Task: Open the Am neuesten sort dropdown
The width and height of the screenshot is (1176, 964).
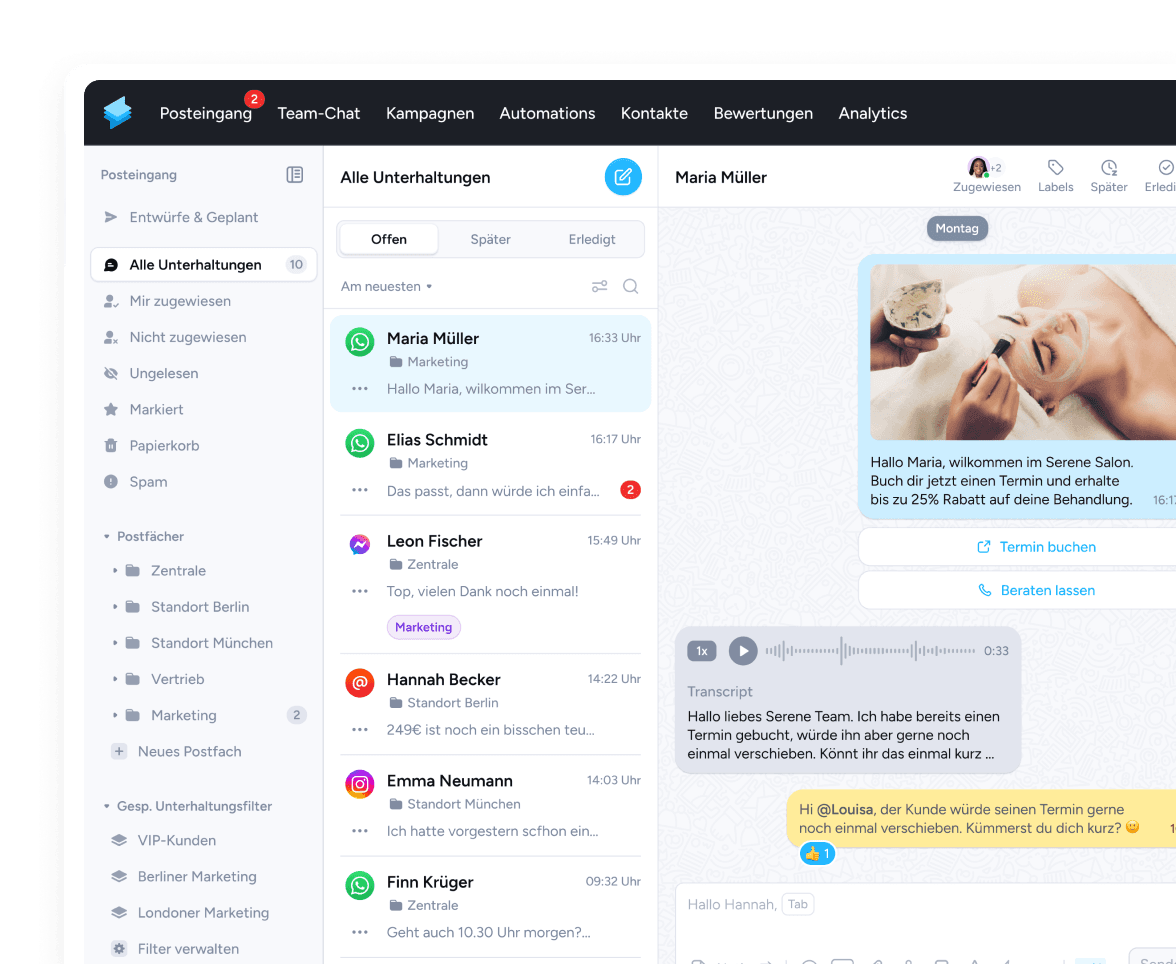Action: (x=386, y=287)
